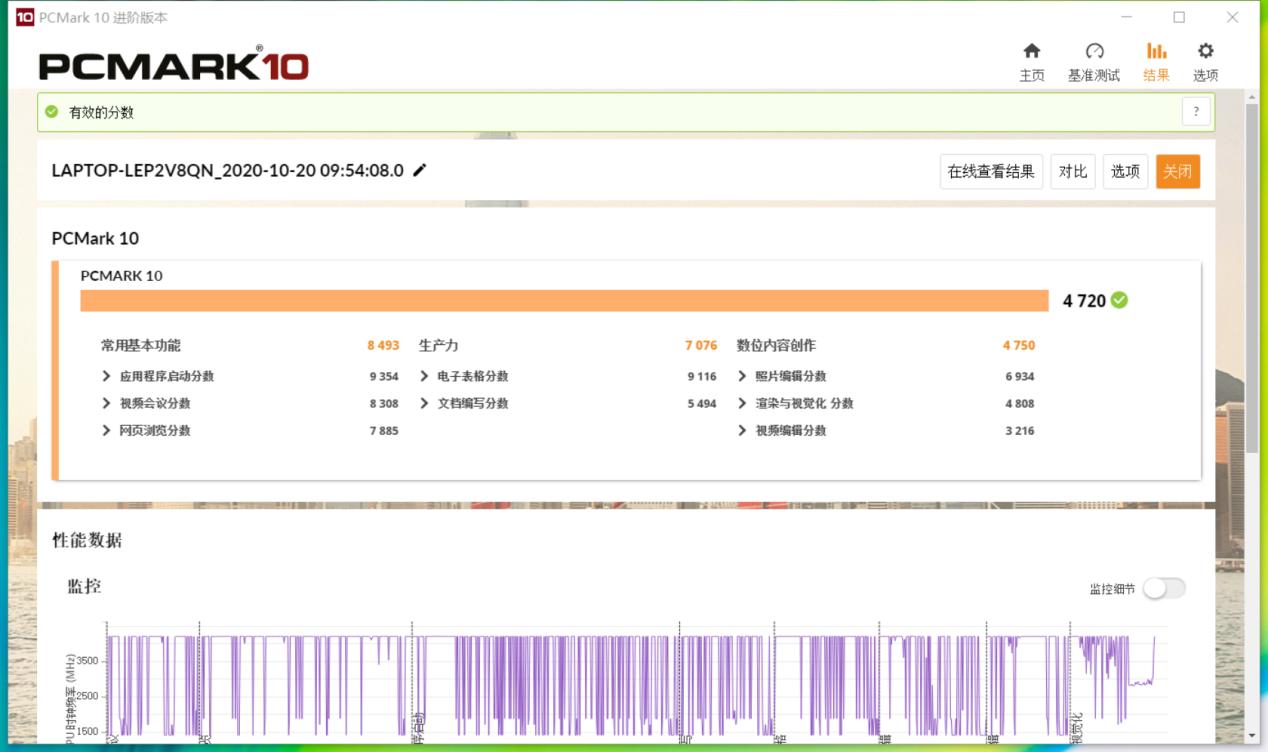The height and width of the screenshot is (752, 1268).
Task: Click the scrollbar up arrow
Action: coord(1252,95)
